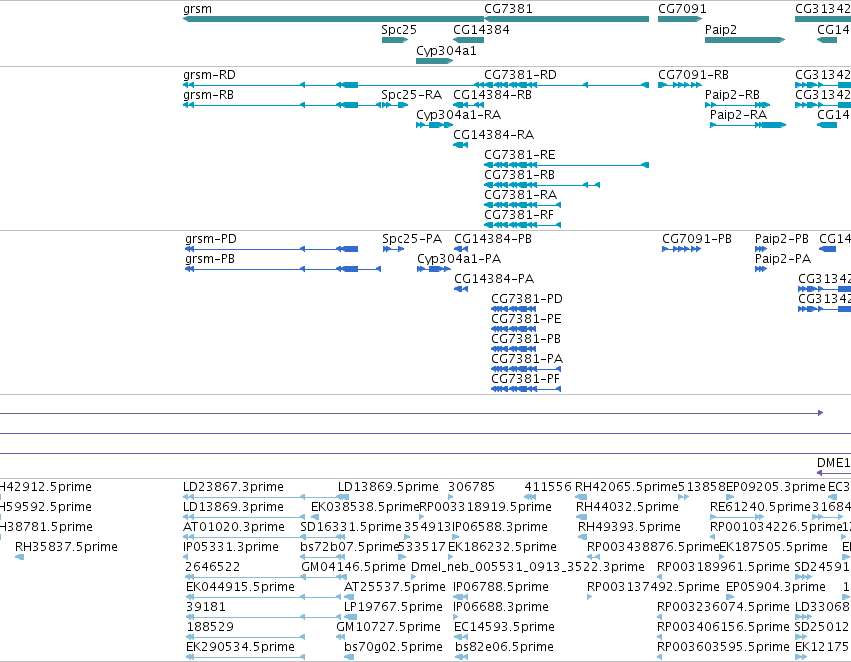Select the EK044915.5prime EST label
Image resolution: width=851 pixels, height=662 pixels.
coord(240,587)
